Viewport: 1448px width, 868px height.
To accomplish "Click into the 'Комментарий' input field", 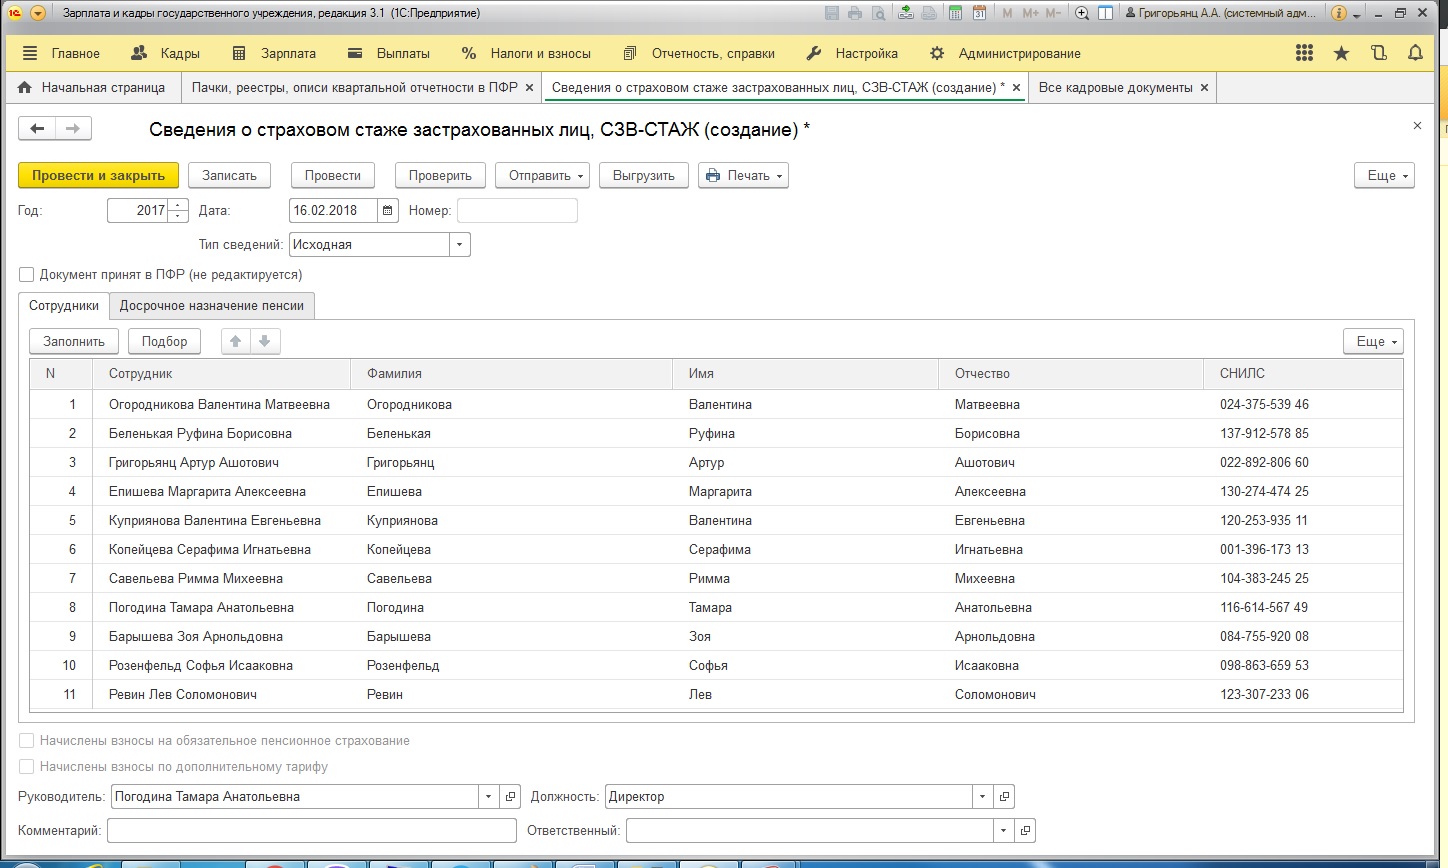I will 311,831.
